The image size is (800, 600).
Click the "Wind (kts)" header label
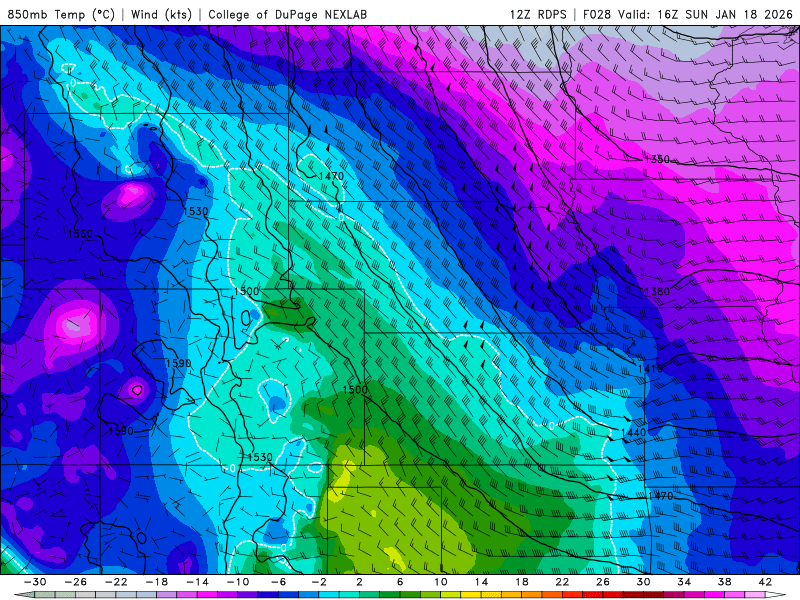[161, 14]
